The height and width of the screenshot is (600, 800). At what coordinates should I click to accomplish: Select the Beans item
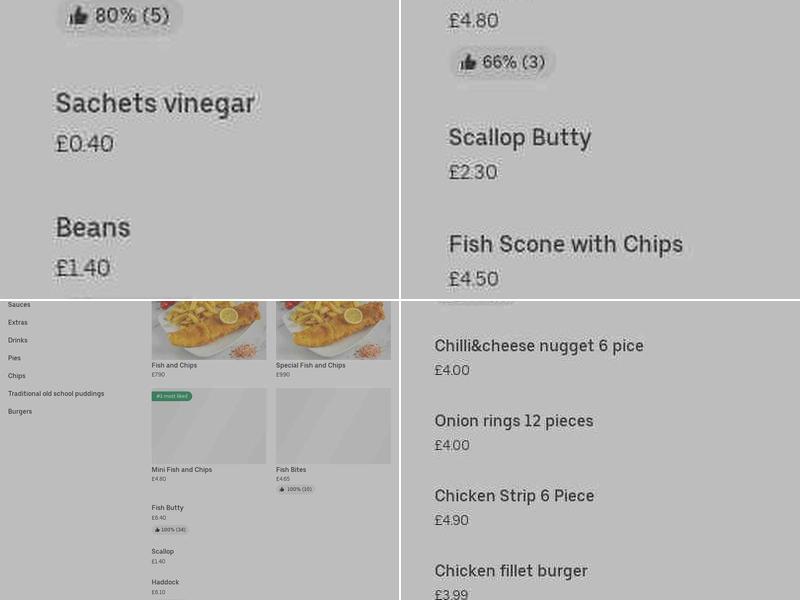[x=92, y=228]
